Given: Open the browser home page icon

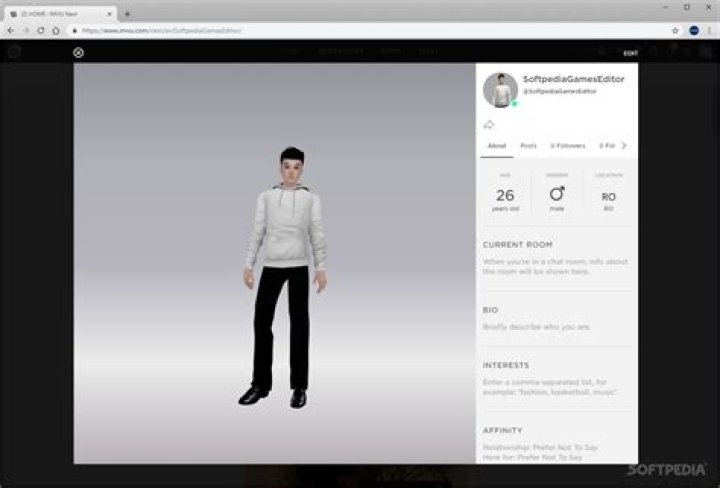Looking at the screenshot, I should click(x=56, y=31).
